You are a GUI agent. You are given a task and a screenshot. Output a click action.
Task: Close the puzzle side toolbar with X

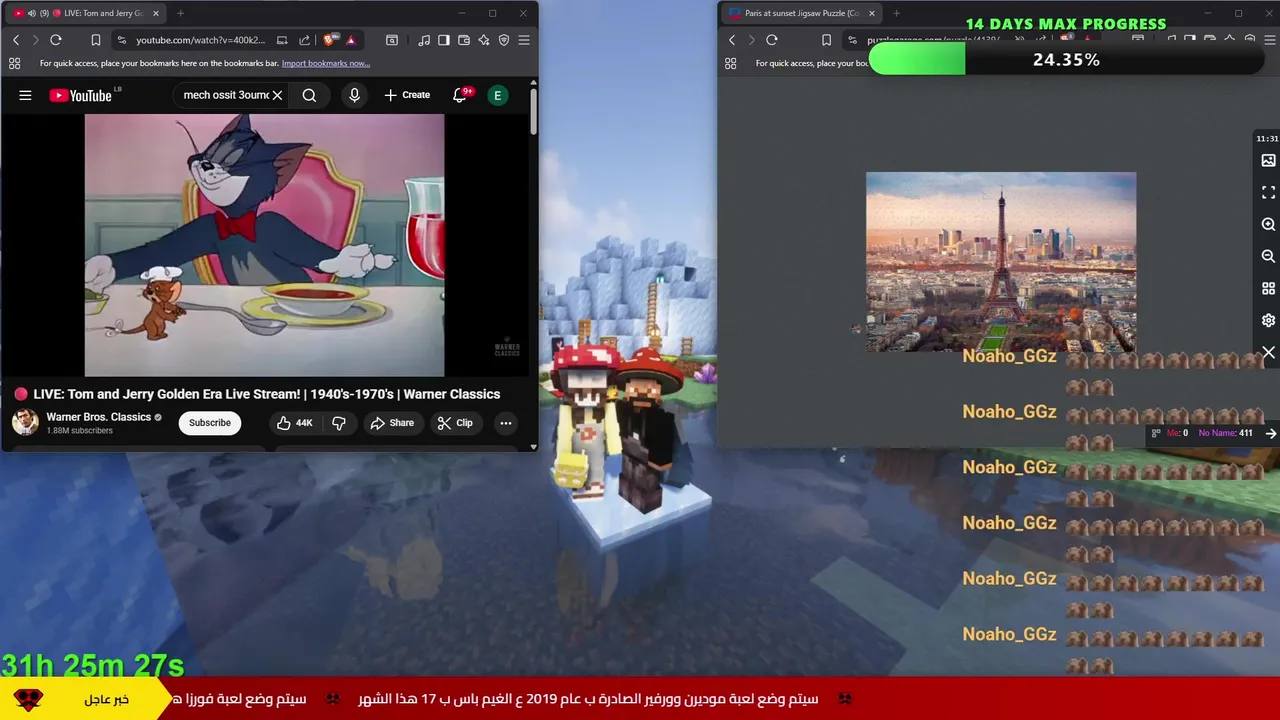pyautogui.click(x=1268, y=352)
